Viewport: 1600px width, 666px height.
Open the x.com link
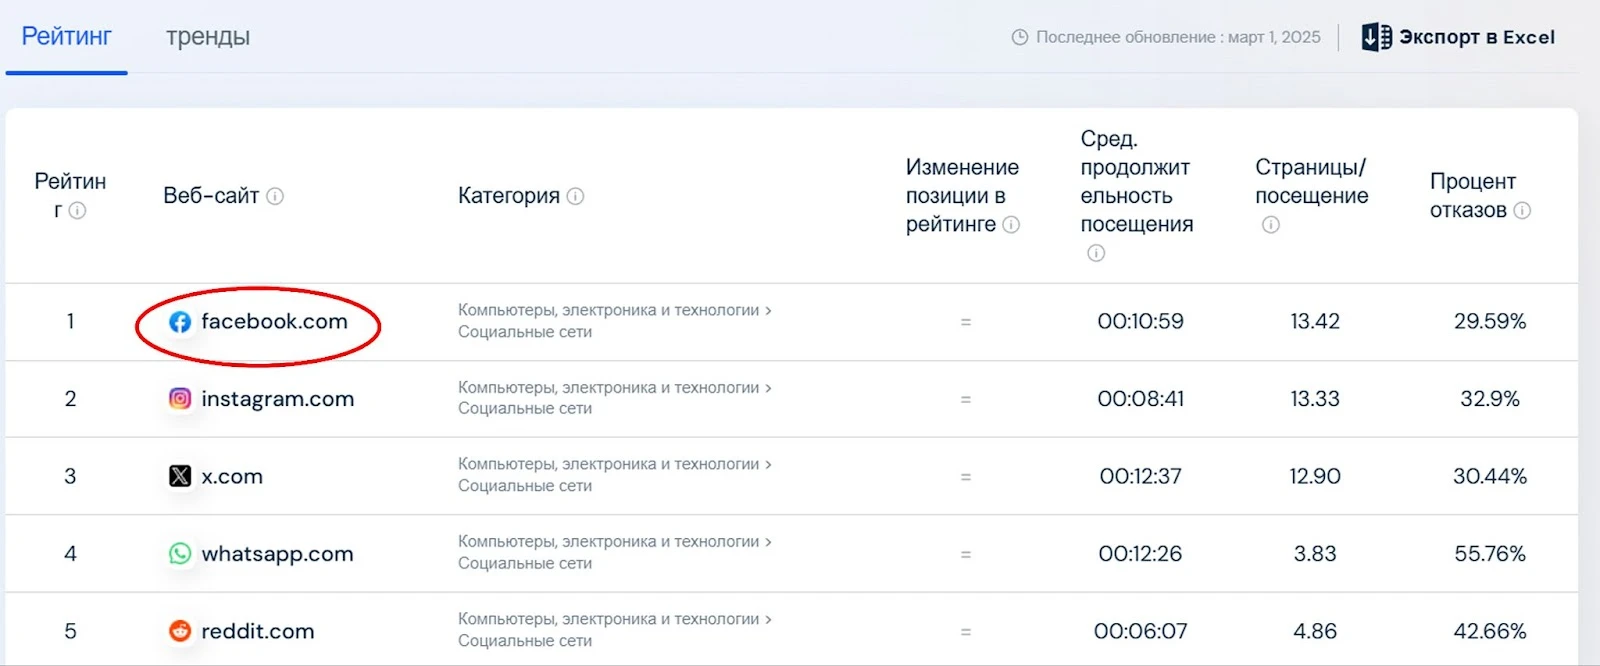click(x=232, y=476)
